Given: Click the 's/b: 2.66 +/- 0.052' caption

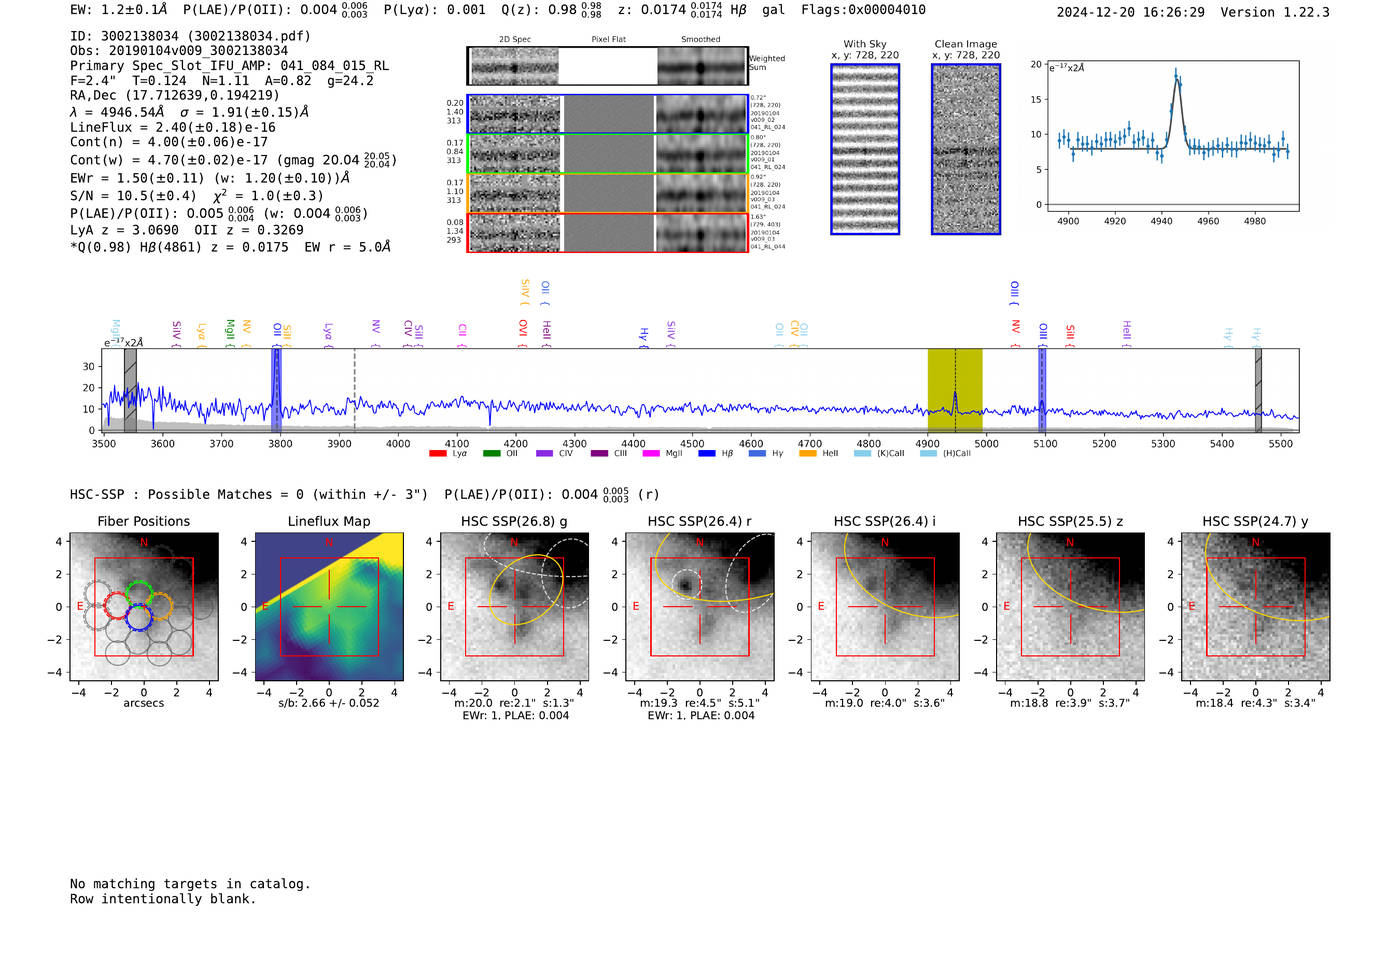Looking at the screenshot, I should (329, 703).
